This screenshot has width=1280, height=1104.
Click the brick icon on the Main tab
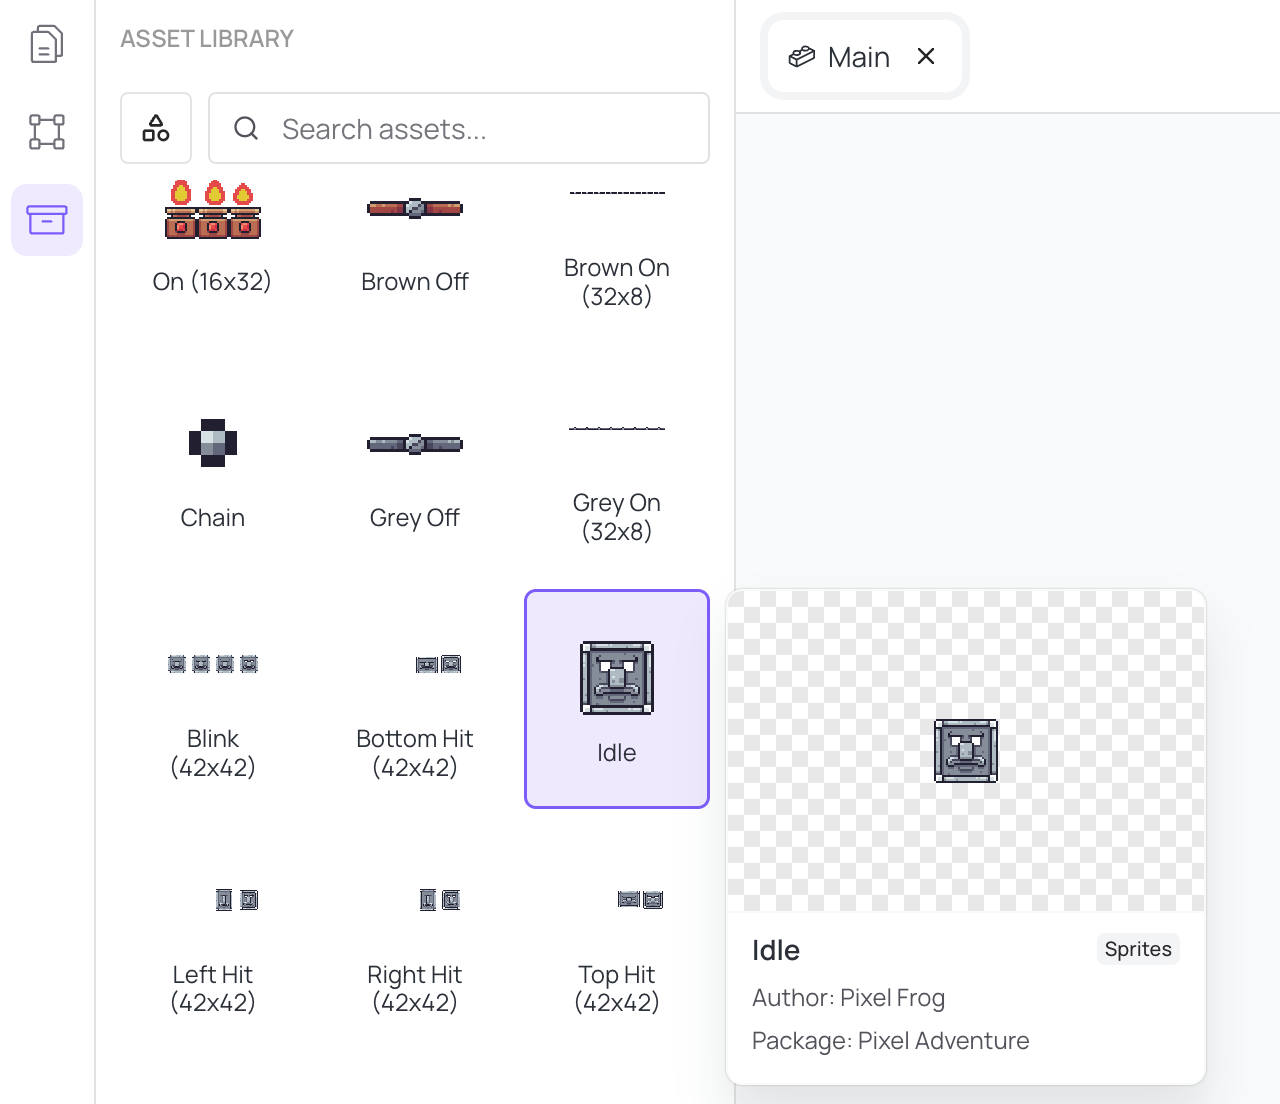point(801,56)
